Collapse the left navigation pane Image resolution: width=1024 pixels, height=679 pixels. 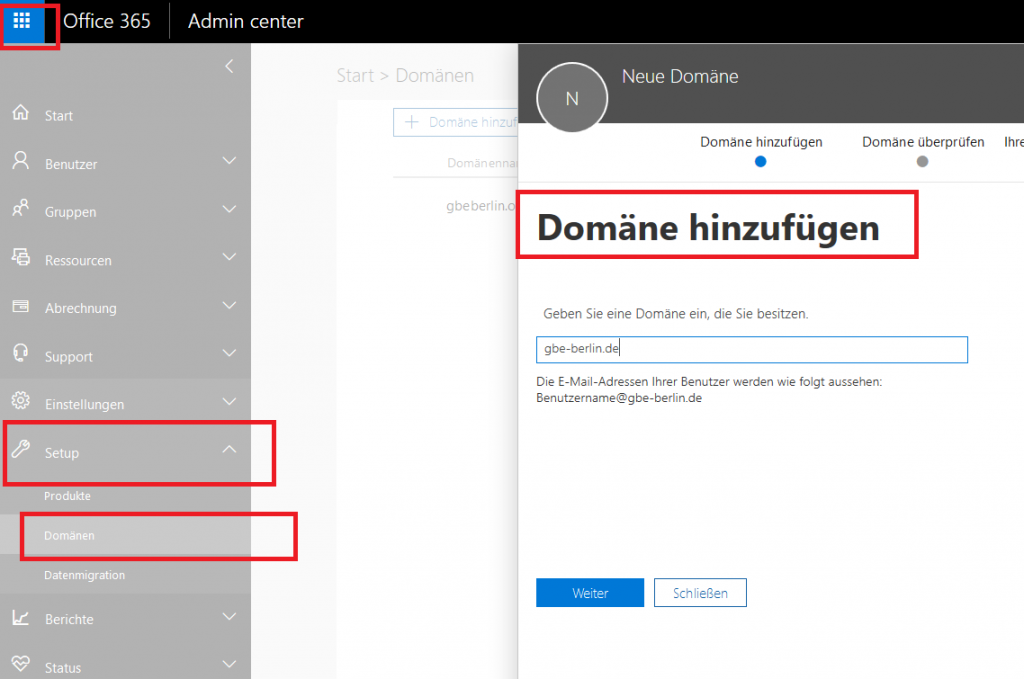(228, 66)
